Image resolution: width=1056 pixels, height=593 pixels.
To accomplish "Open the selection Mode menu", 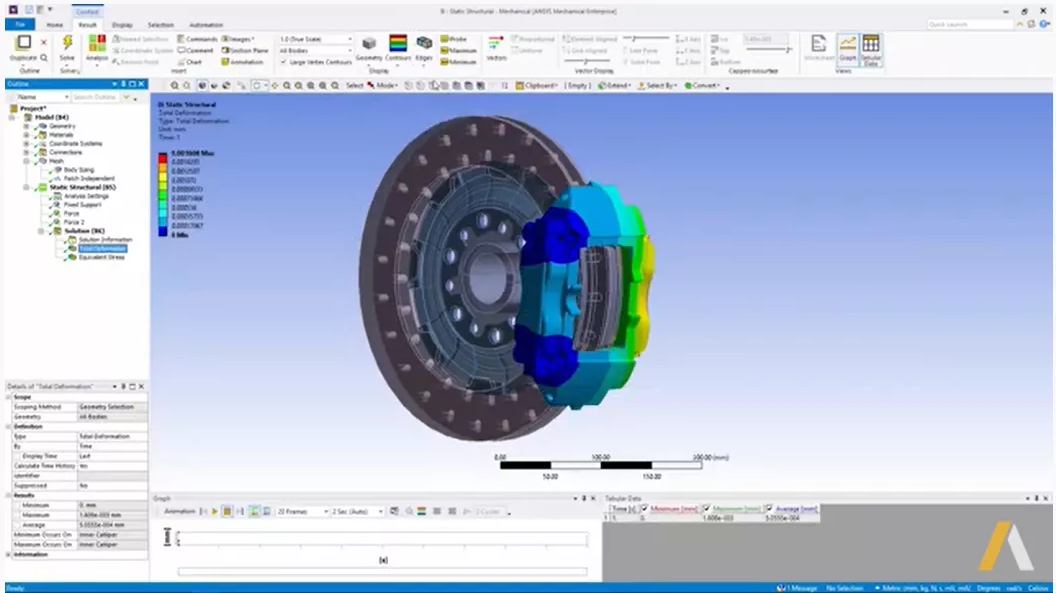I will (x=382, y=85).
